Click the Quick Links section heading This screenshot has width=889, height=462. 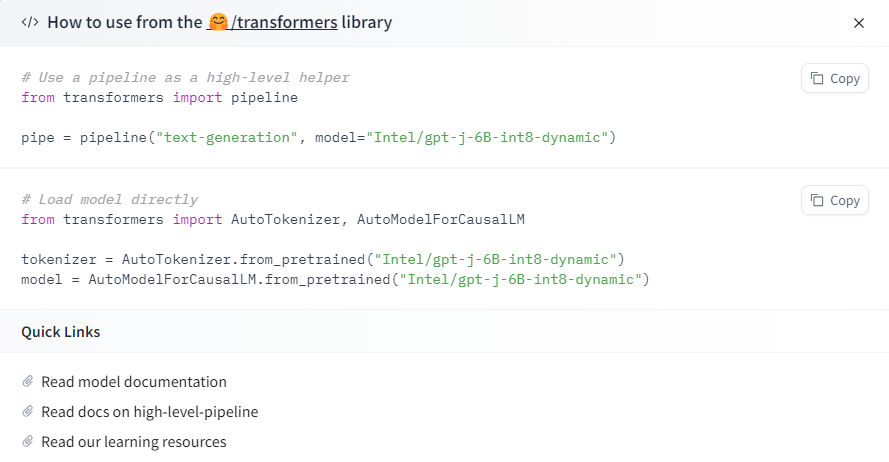tap(60, 331)
